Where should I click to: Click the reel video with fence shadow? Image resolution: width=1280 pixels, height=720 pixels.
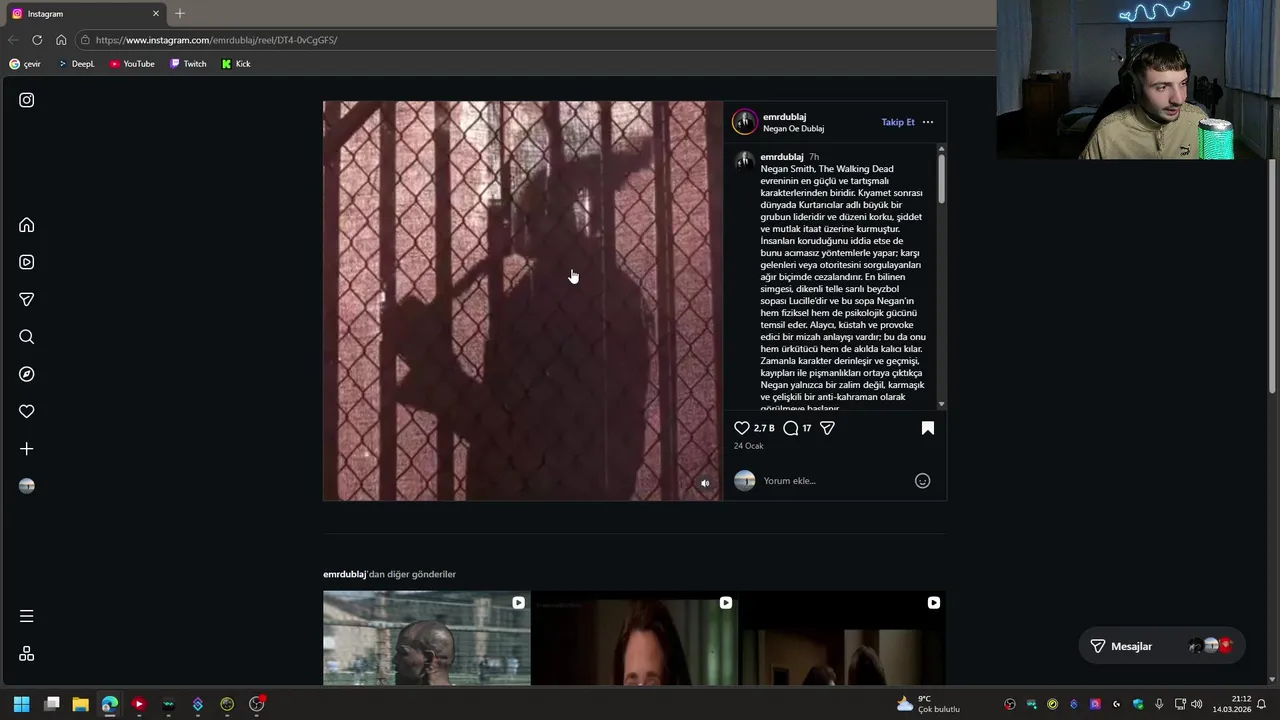522,300
